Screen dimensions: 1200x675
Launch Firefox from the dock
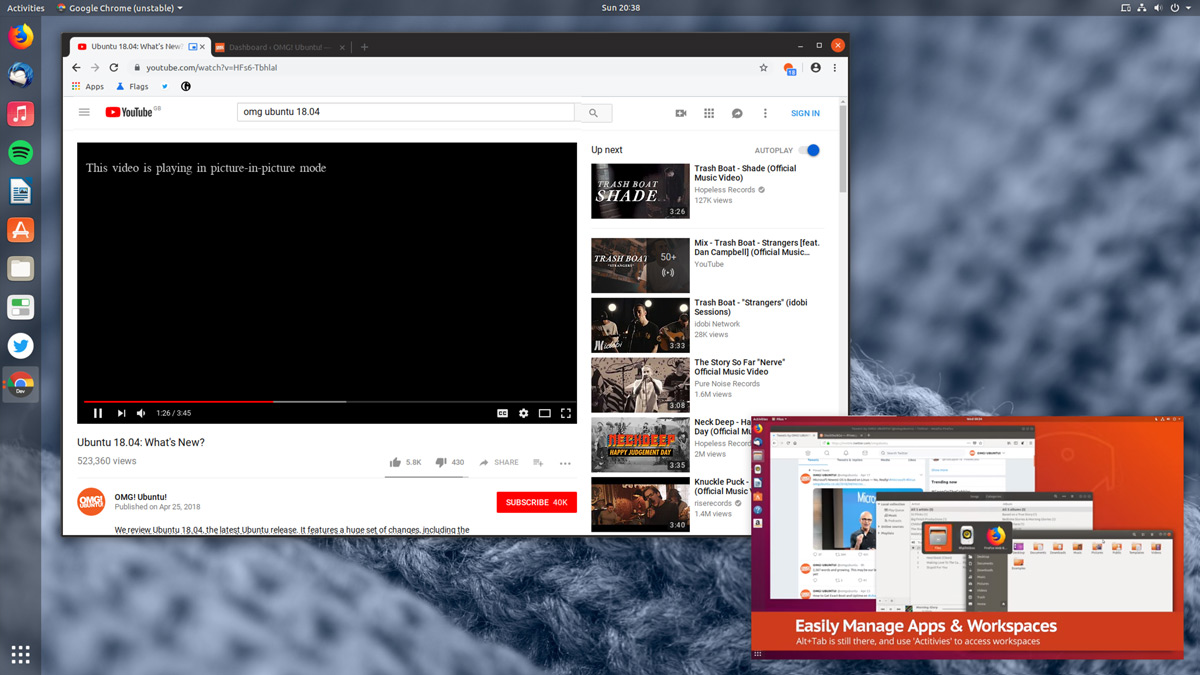click(20, 37)
